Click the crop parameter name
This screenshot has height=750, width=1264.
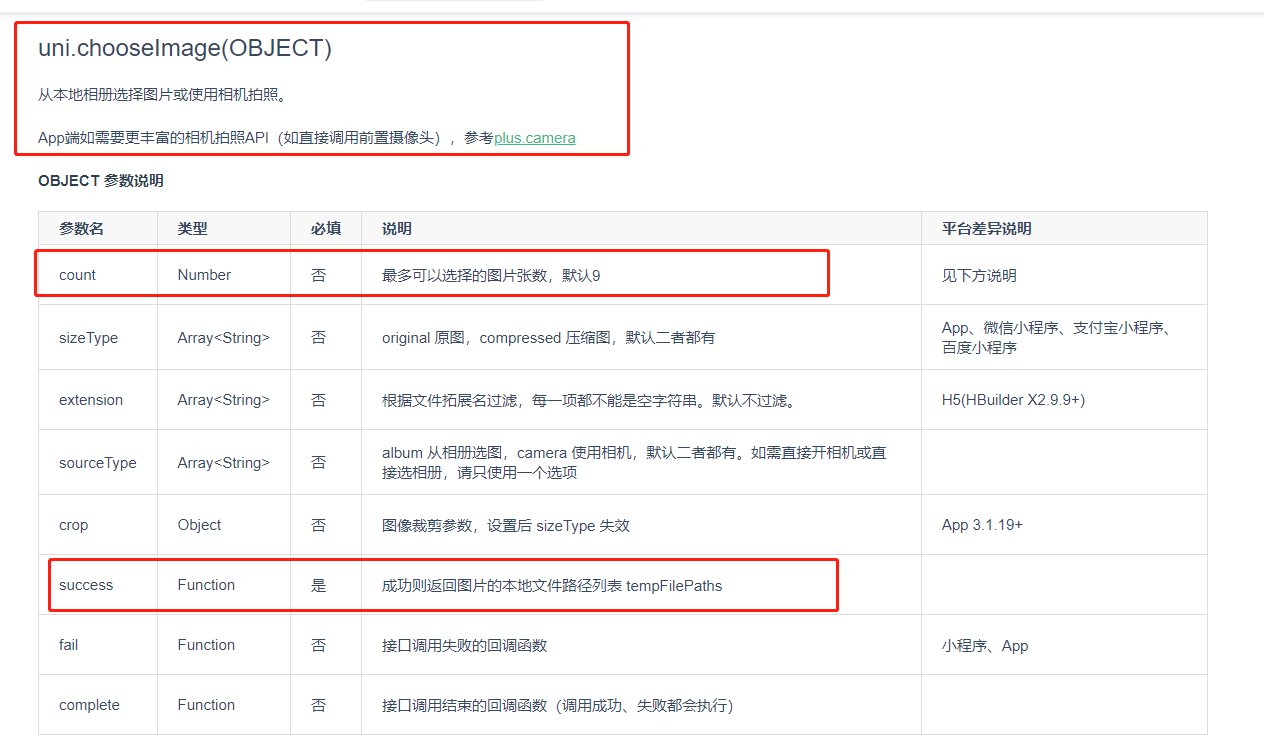[x=73, y=524]
